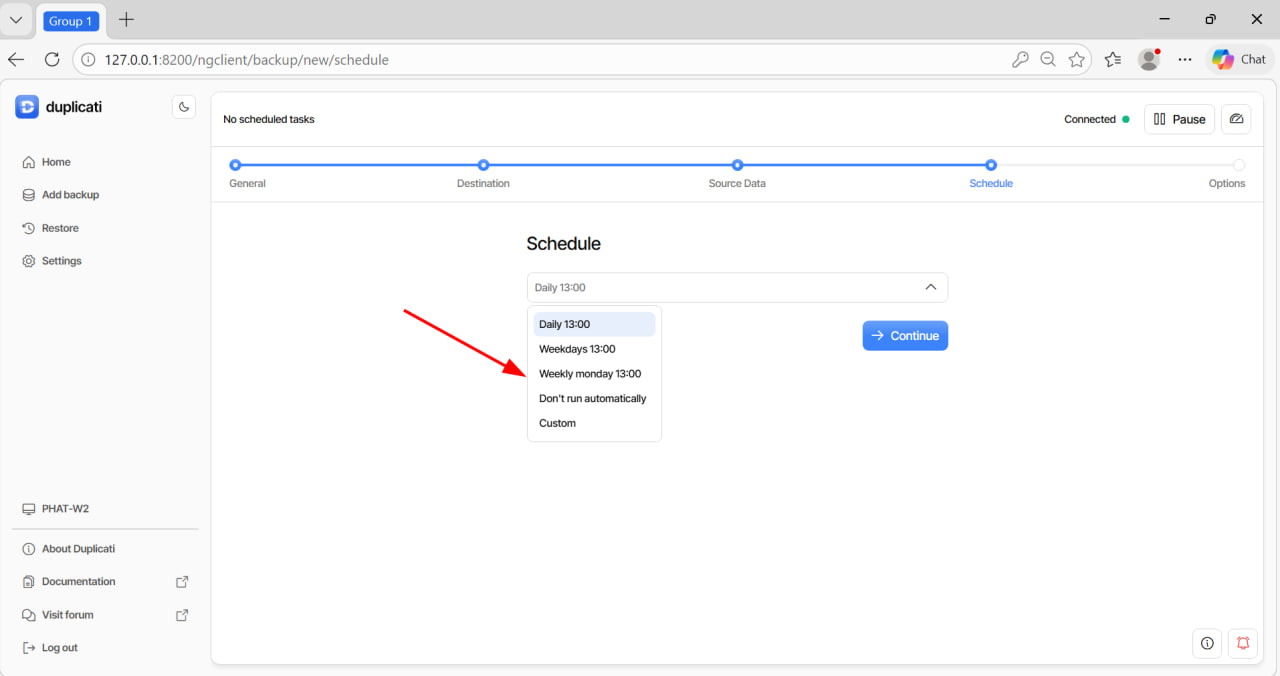Click the throttle speed gauge icon
Screen dimensions: 1280x676
[x=1236, y=119]
